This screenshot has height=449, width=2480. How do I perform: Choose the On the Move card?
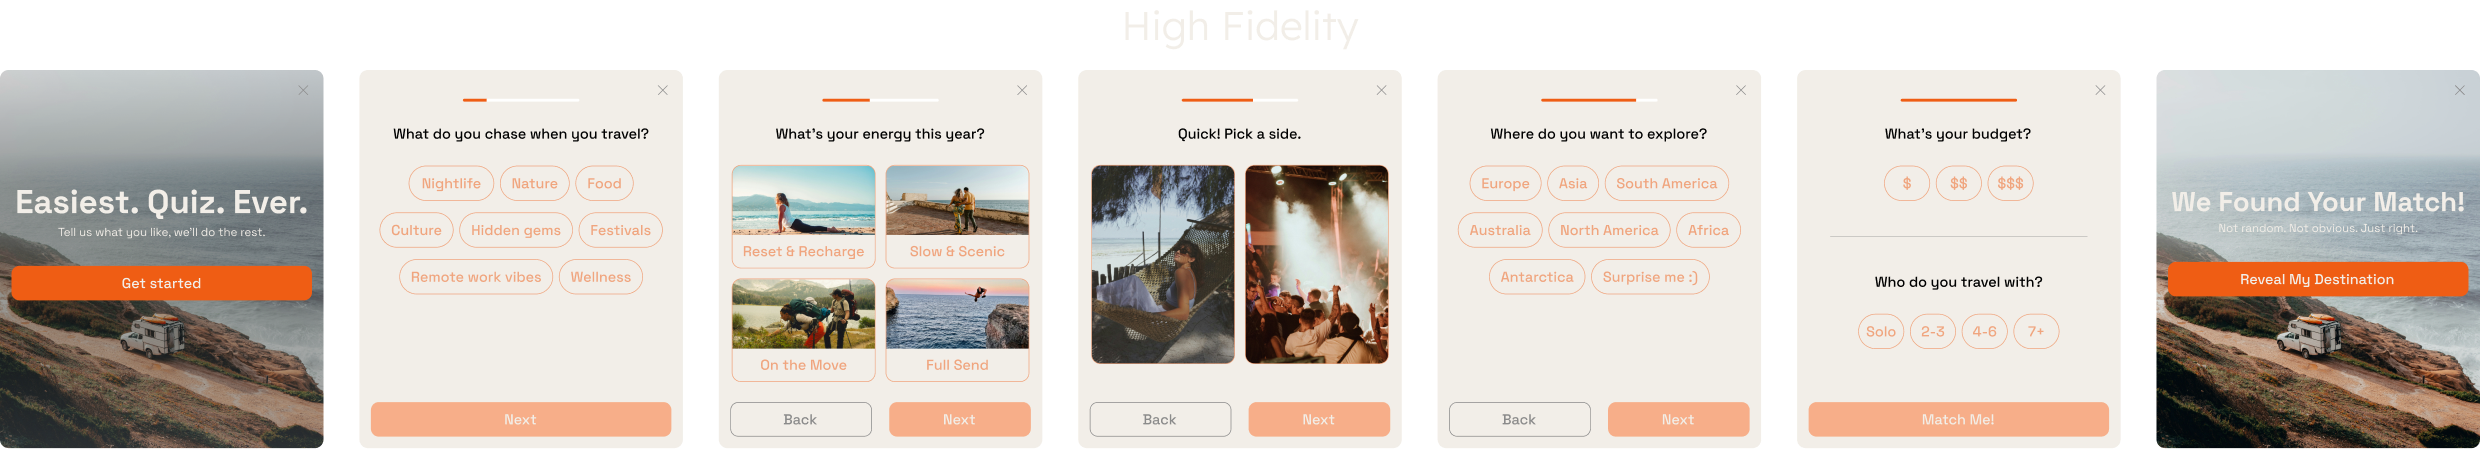click(803, 330)
